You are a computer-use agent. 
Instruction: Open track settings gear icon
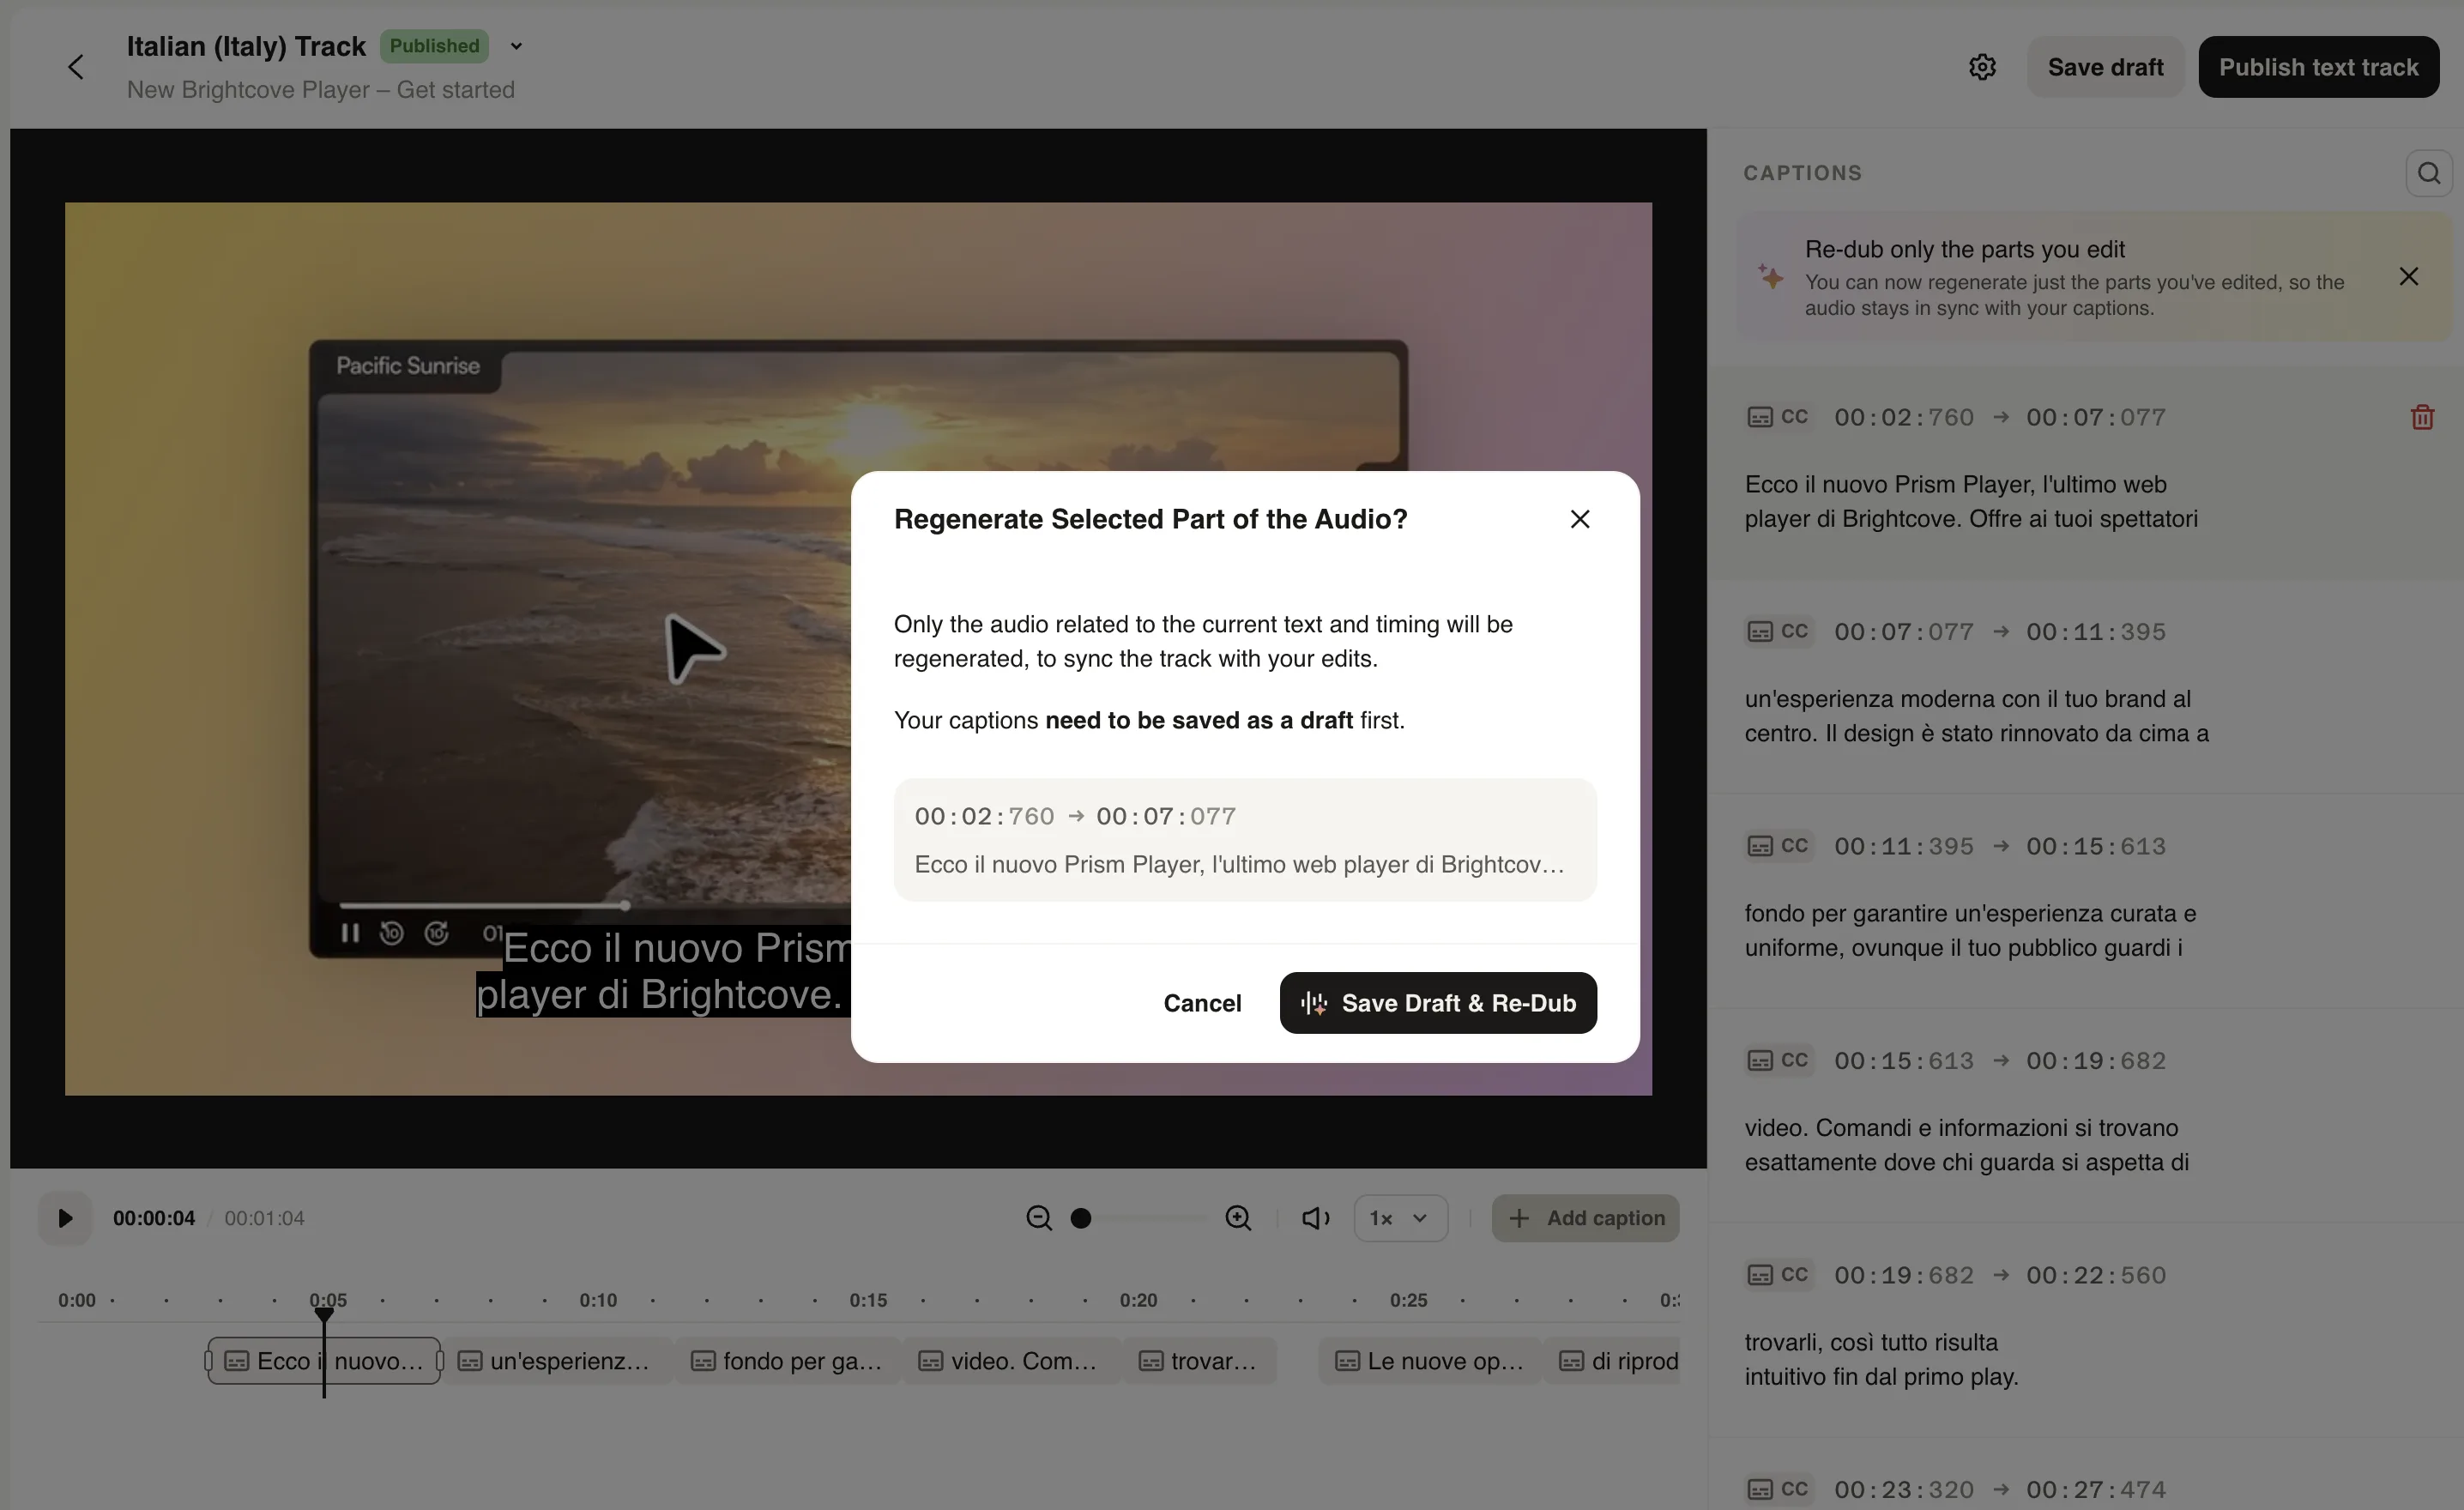pos(1982,67)
